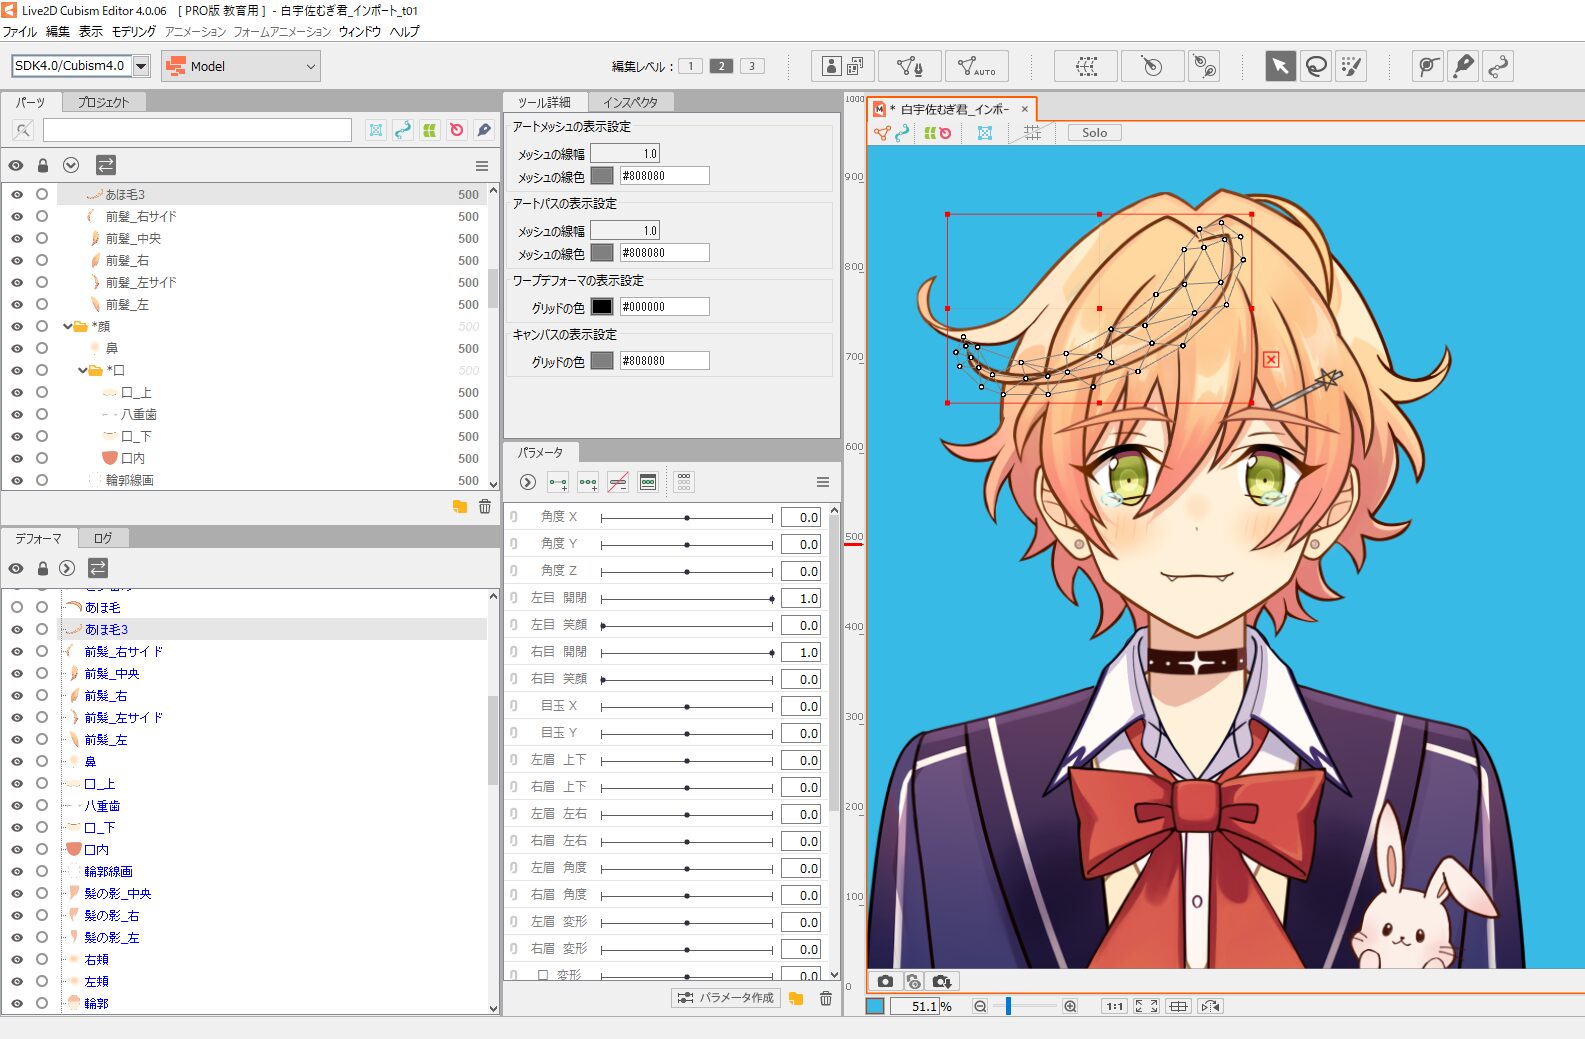1585x1039 pixels.
Task: Select the lasso selection tool
Action: [x=1316, y=67]
